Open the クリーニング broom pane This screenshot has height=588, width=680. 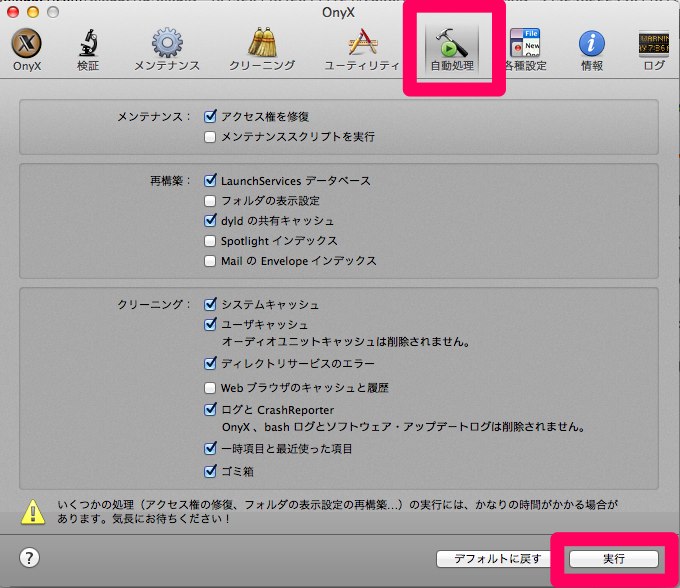coord(262,49)
